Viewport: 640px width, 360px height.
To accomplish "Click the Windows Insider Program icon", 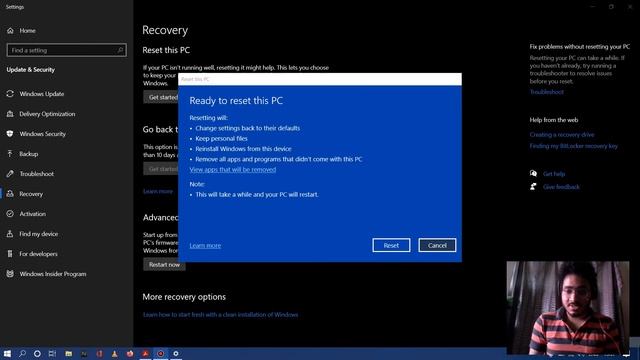I will click(x=10, y=274).
